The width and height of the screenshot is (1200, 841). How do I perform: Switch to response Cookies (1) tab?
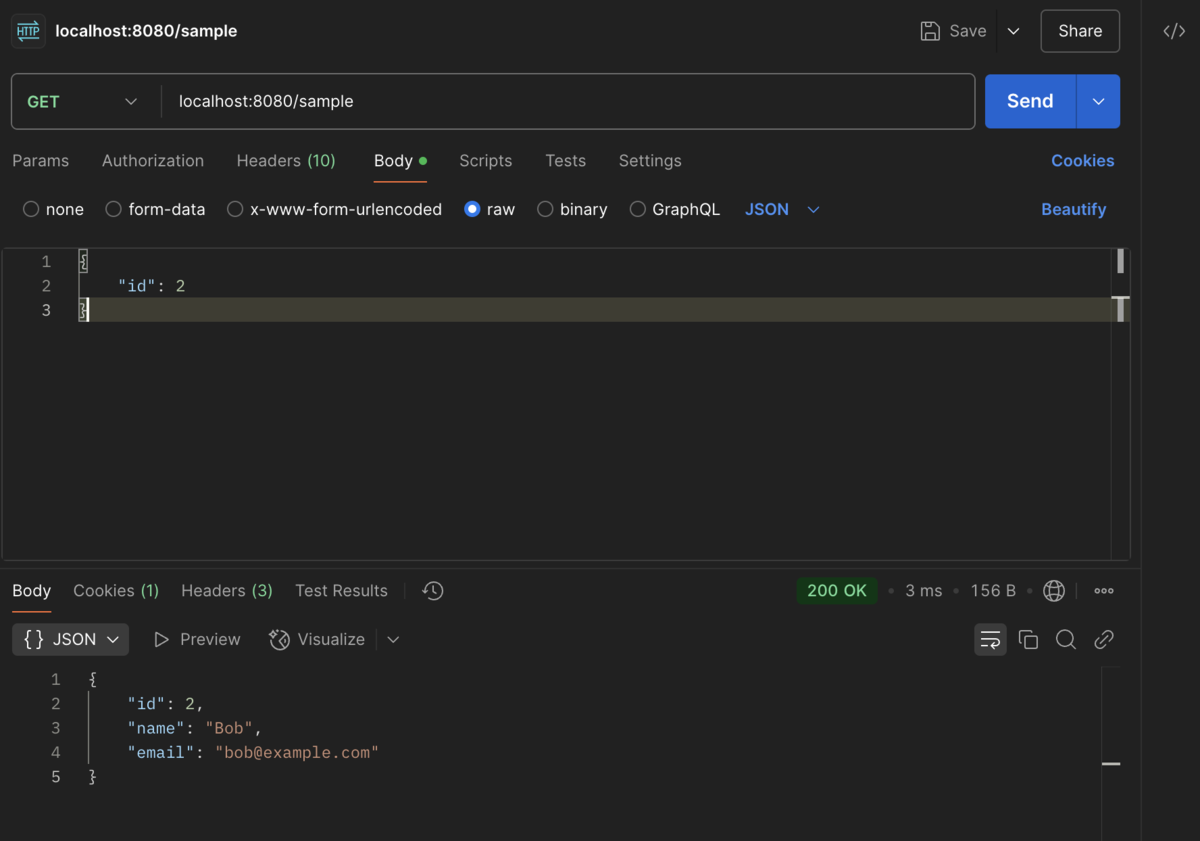[116, 591]
